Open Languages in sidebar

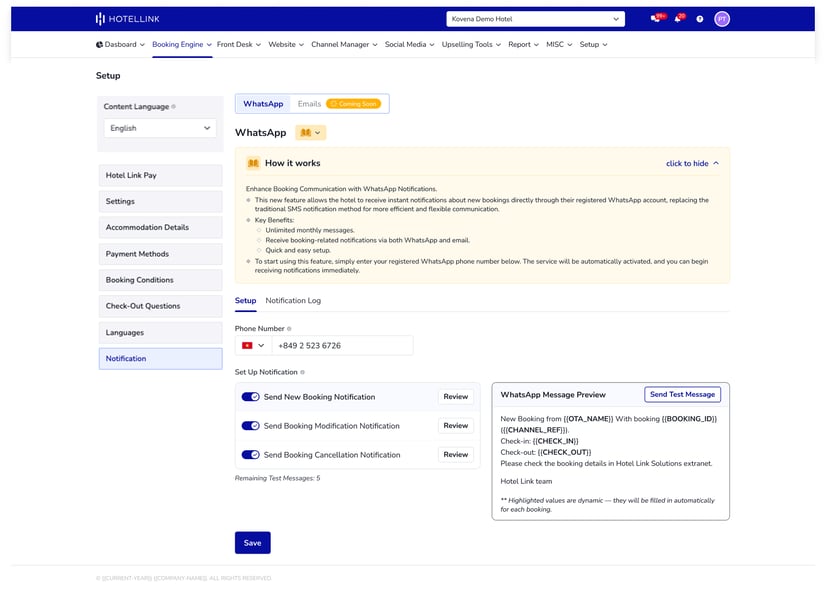(161, 333)
